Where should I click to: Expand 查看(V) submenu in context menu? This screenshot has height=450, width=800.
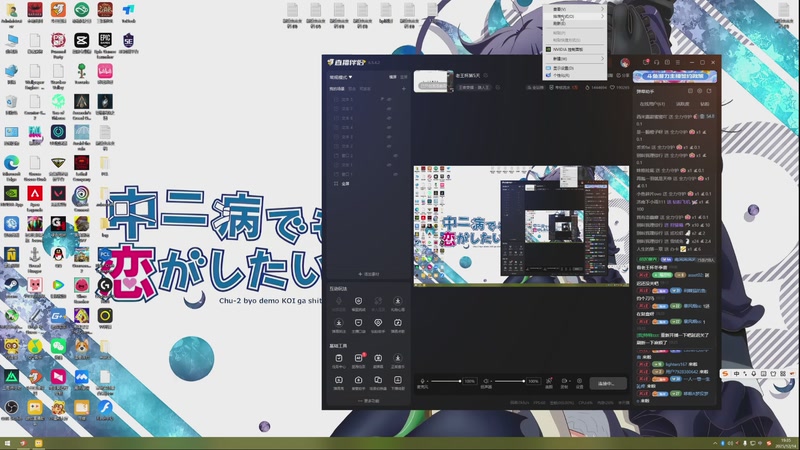pyautogui.click(x=574, y=9)
